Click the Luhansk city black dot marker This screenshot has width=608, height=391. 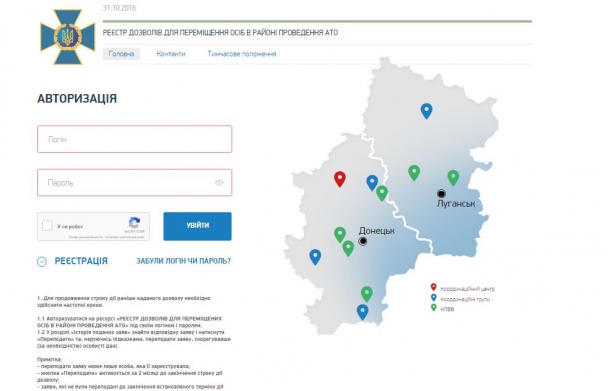coord(441,193)
